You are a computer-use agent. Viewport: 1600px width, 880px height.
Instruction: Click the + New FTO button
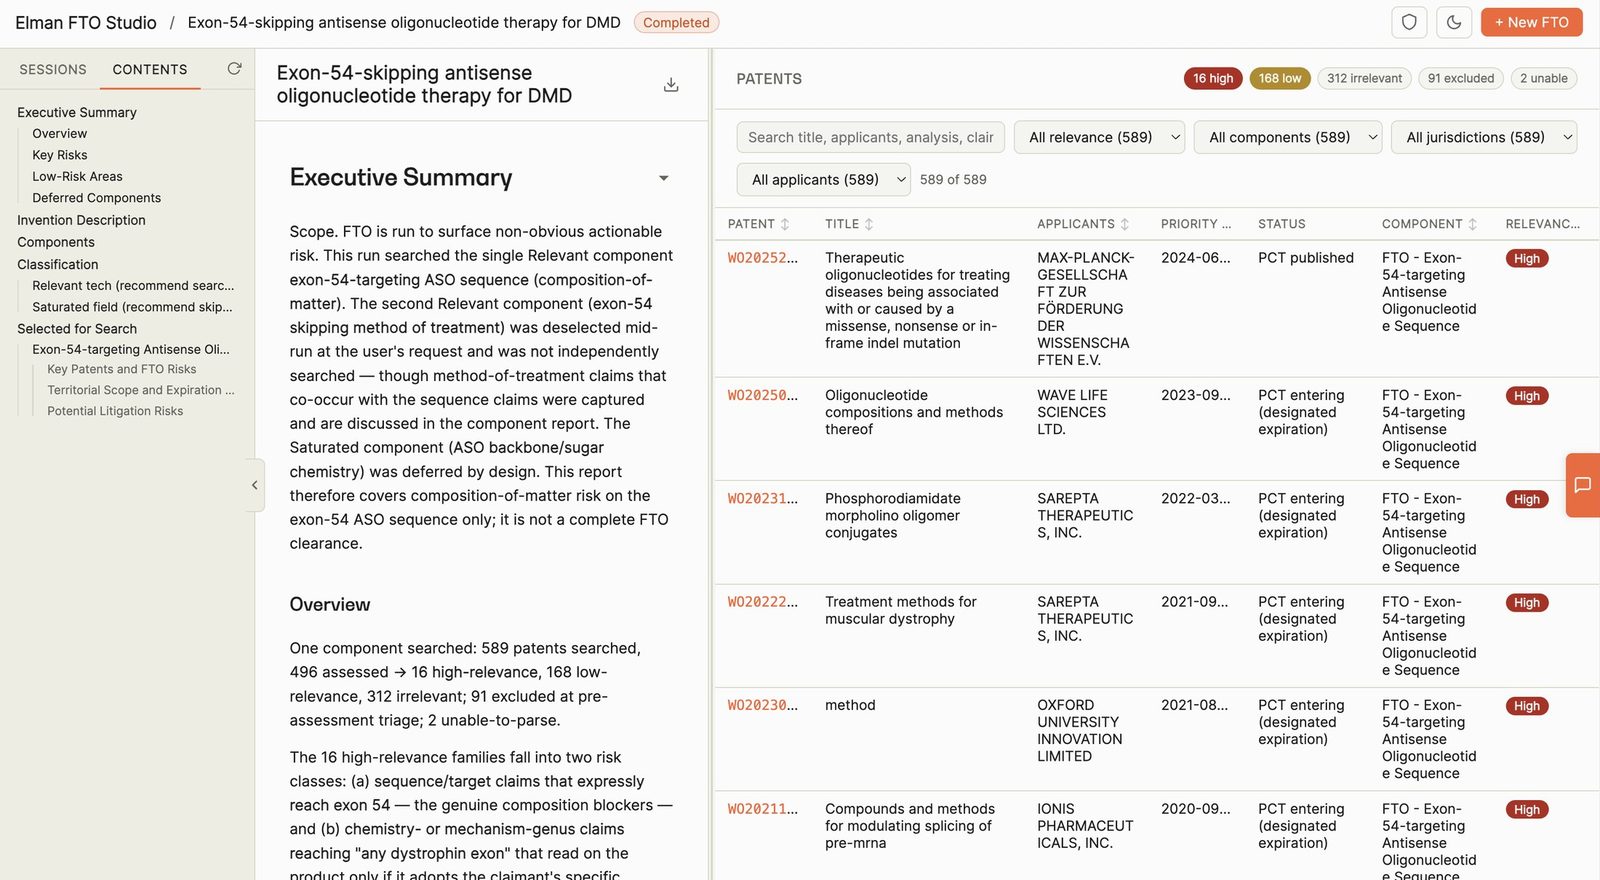pyautogui.click(x=1531, y=22)
